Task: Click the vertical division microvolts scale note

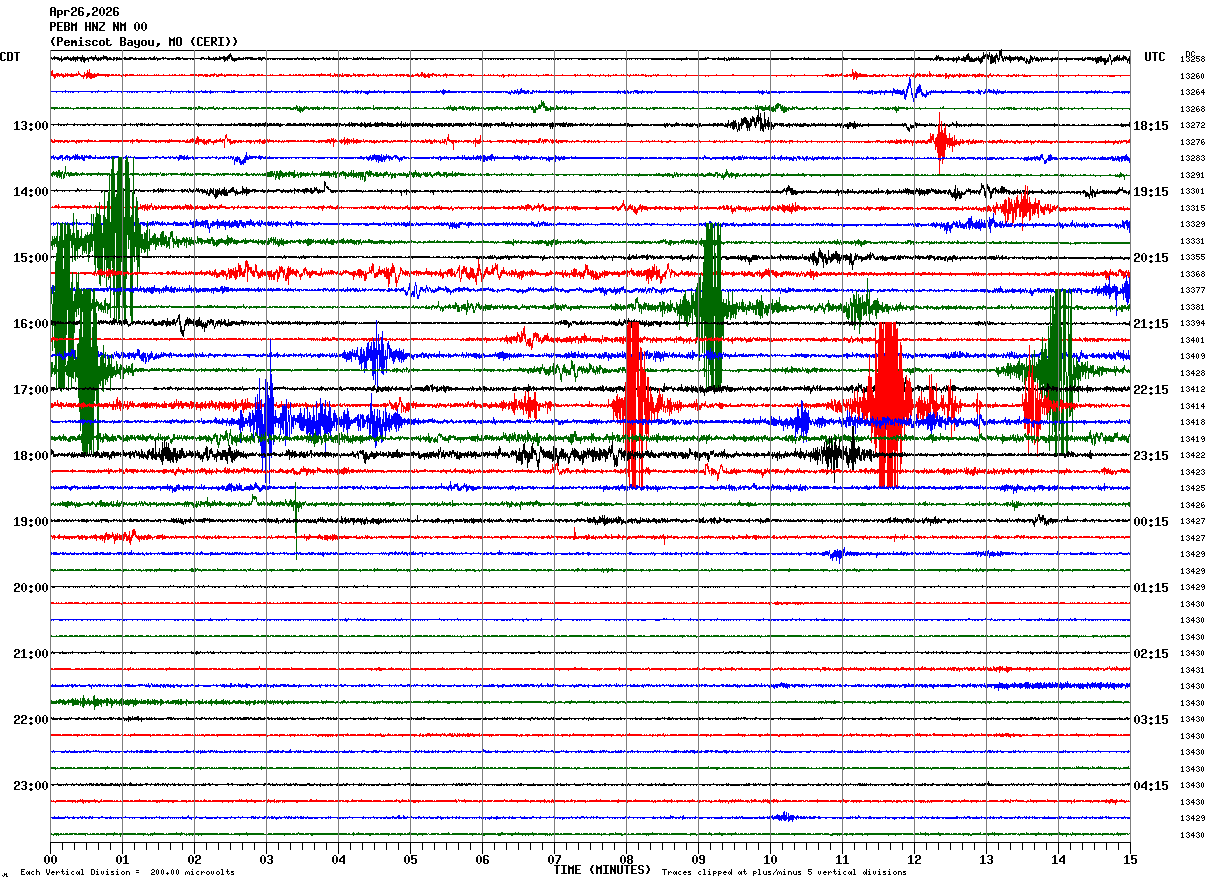Action: click(x=127, y=872)
